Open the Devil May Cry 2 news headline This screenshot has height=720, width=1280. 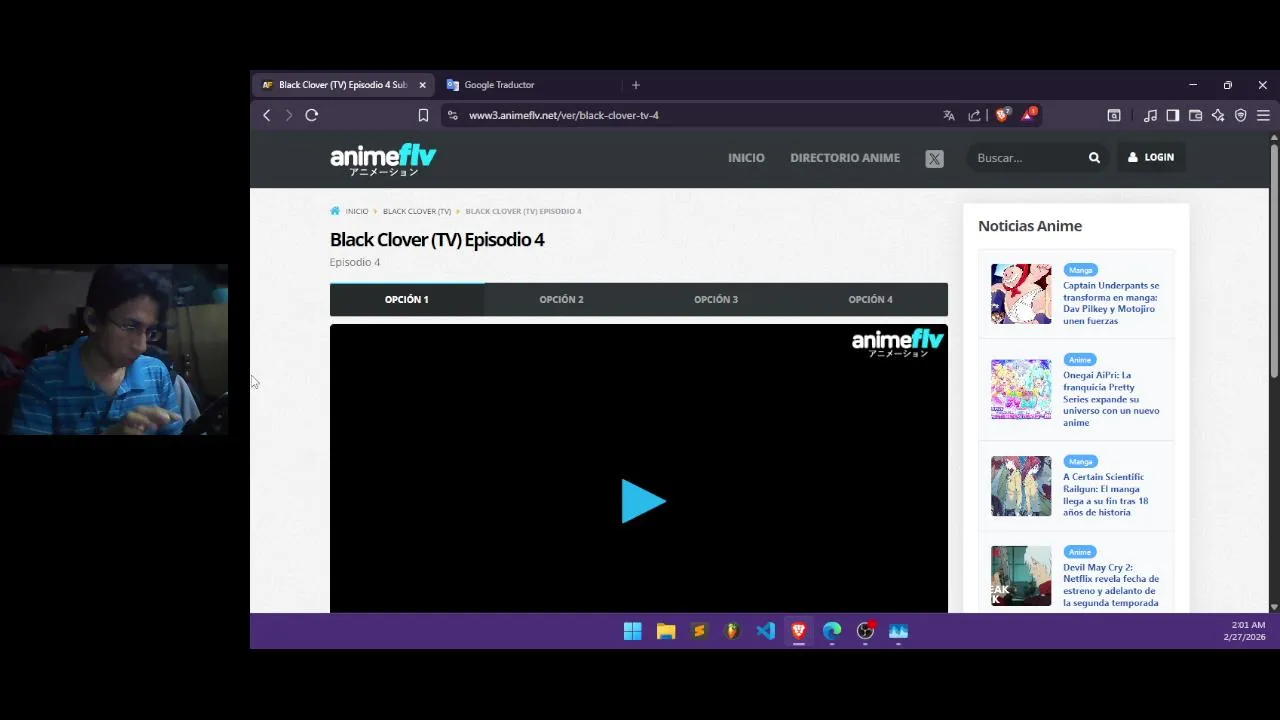(x=1111, y=585)
